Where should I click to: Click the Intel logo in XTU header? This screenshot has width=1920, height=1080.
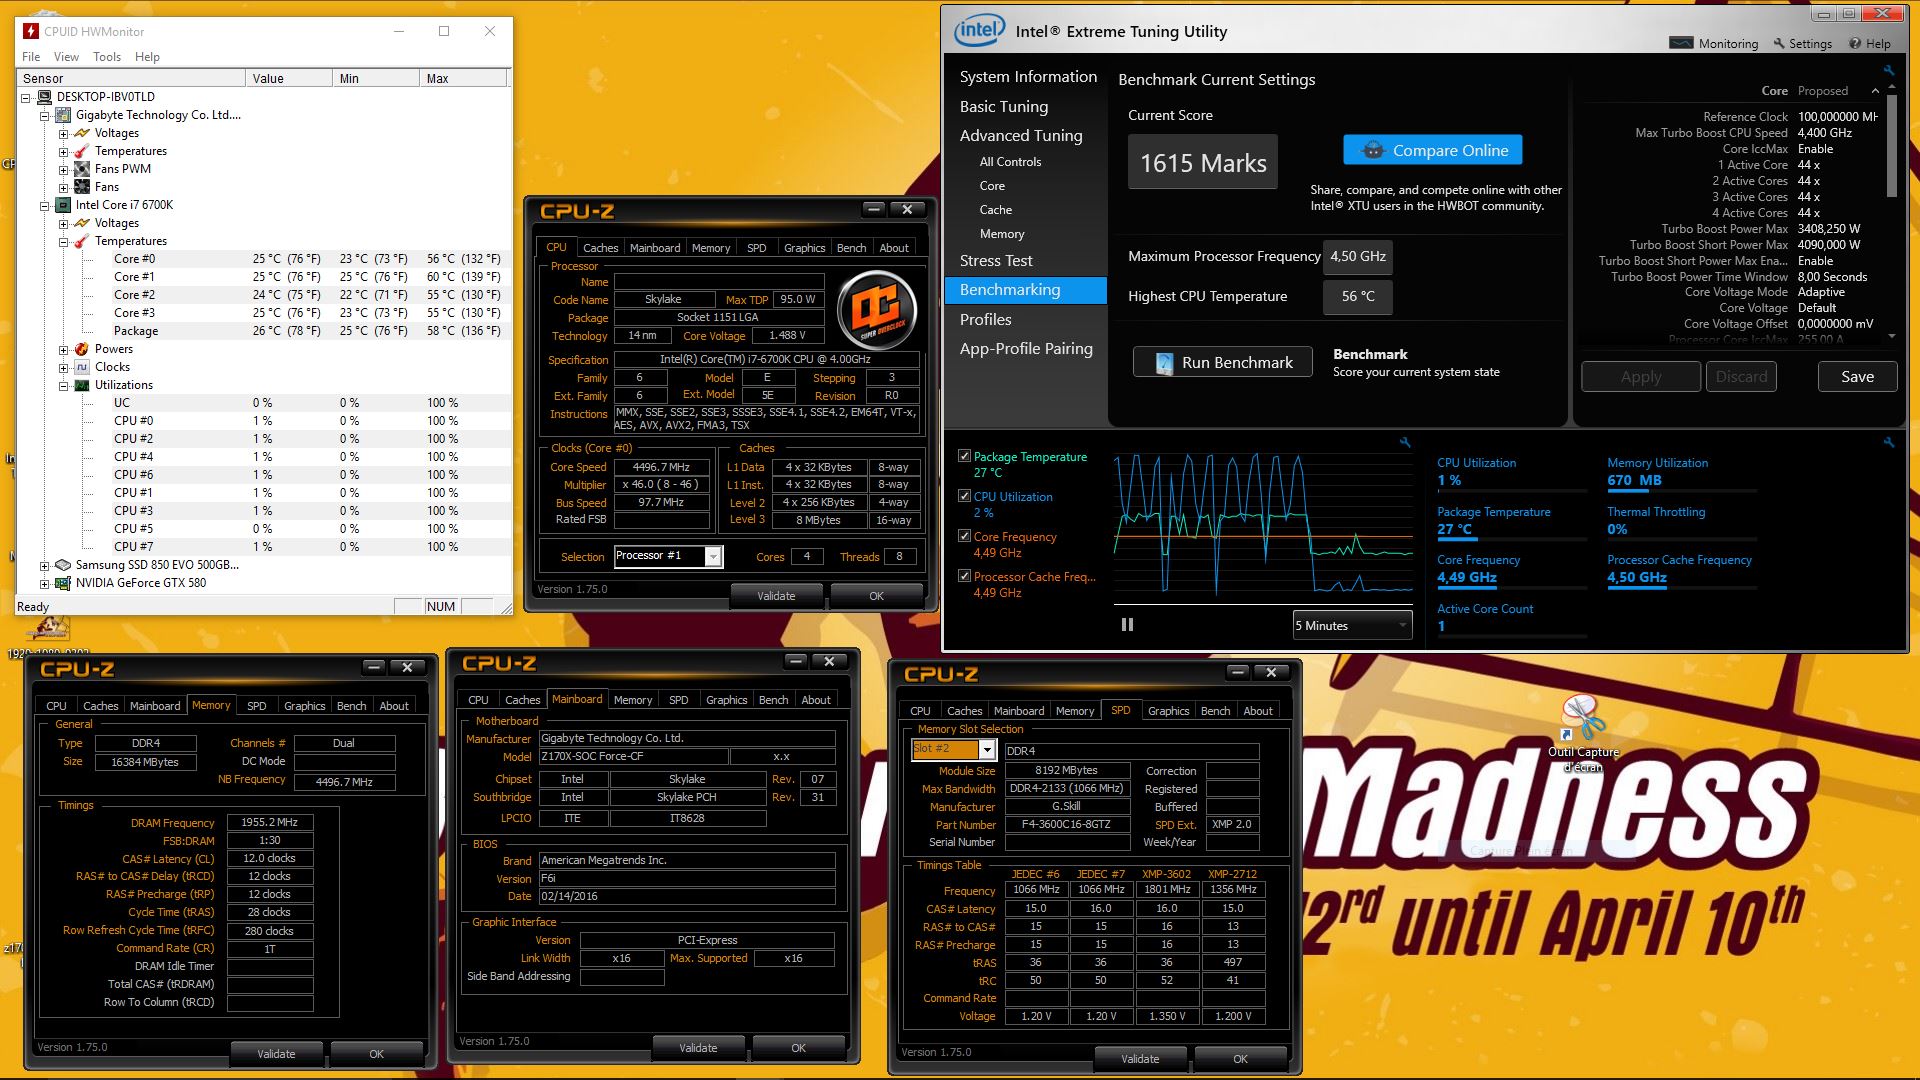[979, 31]
